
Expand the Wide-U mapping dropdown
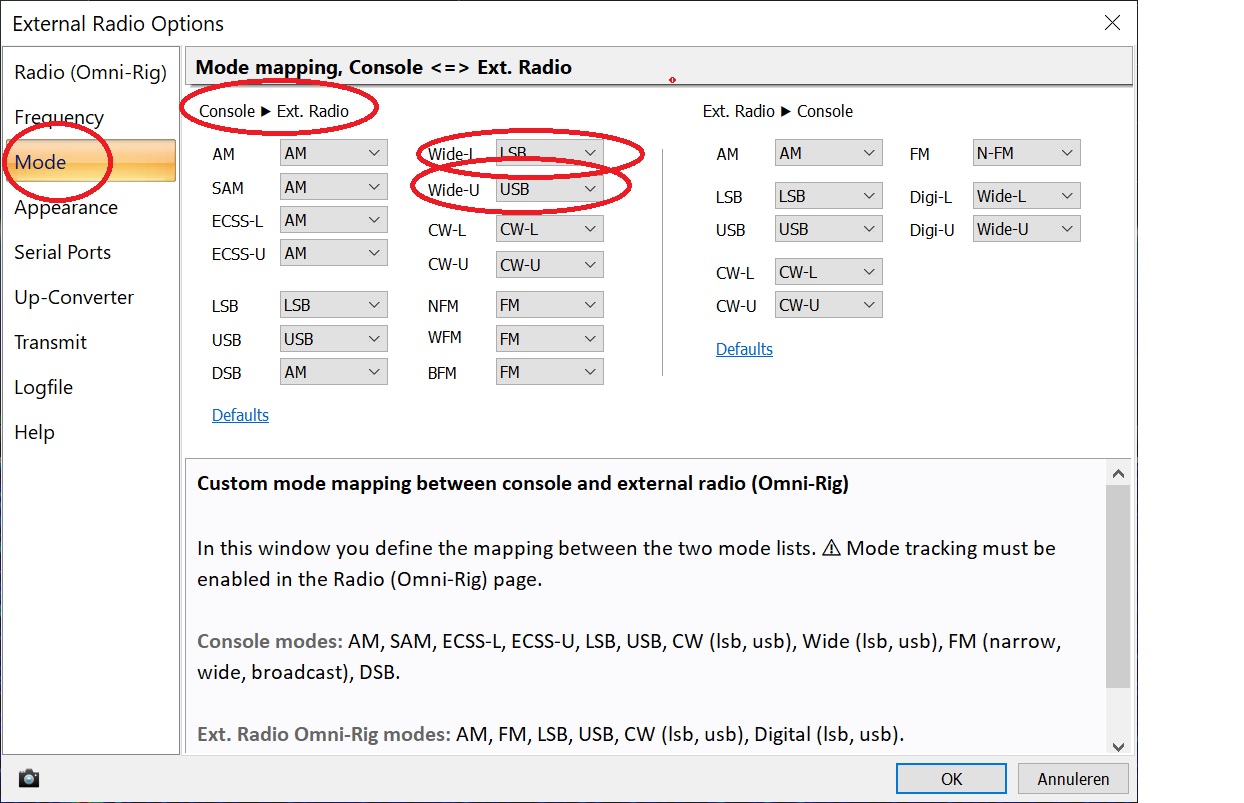click(549, 188)
